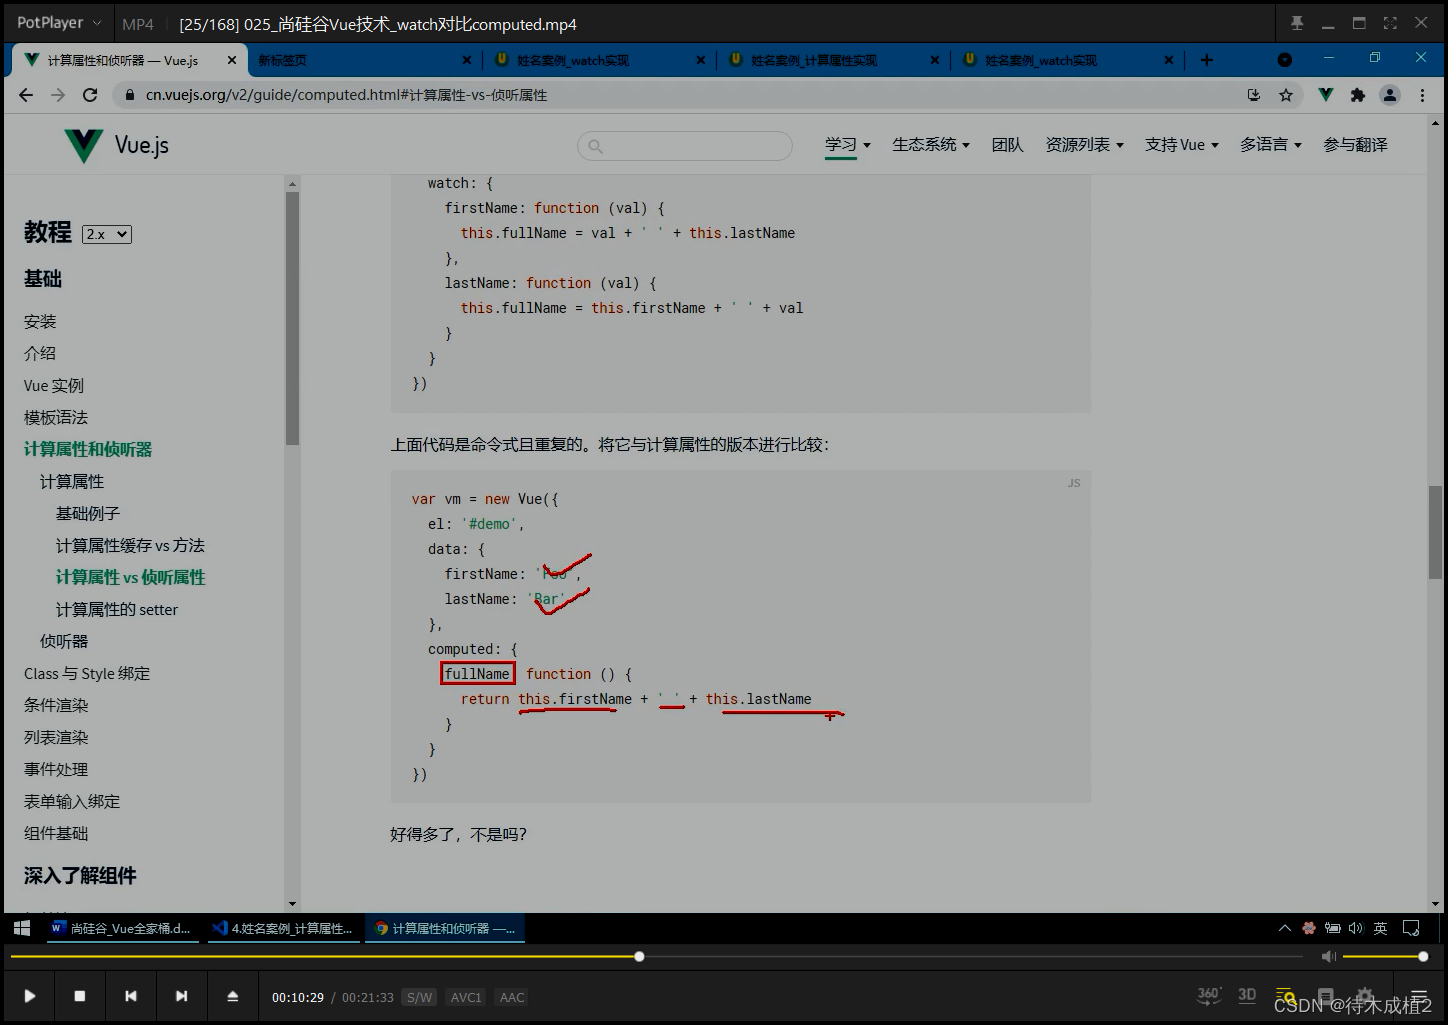This screenshot has height=1025, width=1448.
Task: Open Class 与 Style 绑定 sidebar link
Action: pyautogui.click(x=87, y=673)
